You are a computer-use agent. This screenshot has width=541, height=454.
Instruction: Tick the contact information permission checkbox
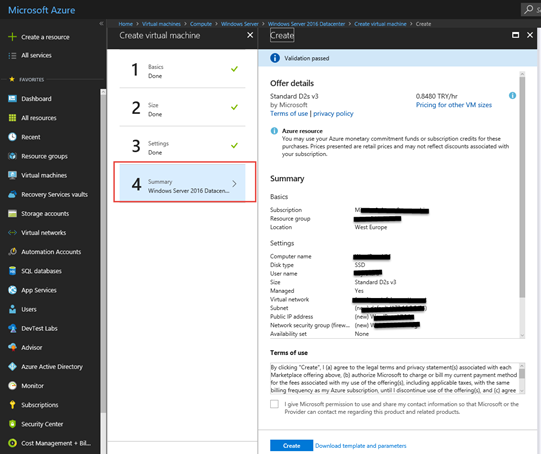274,404
